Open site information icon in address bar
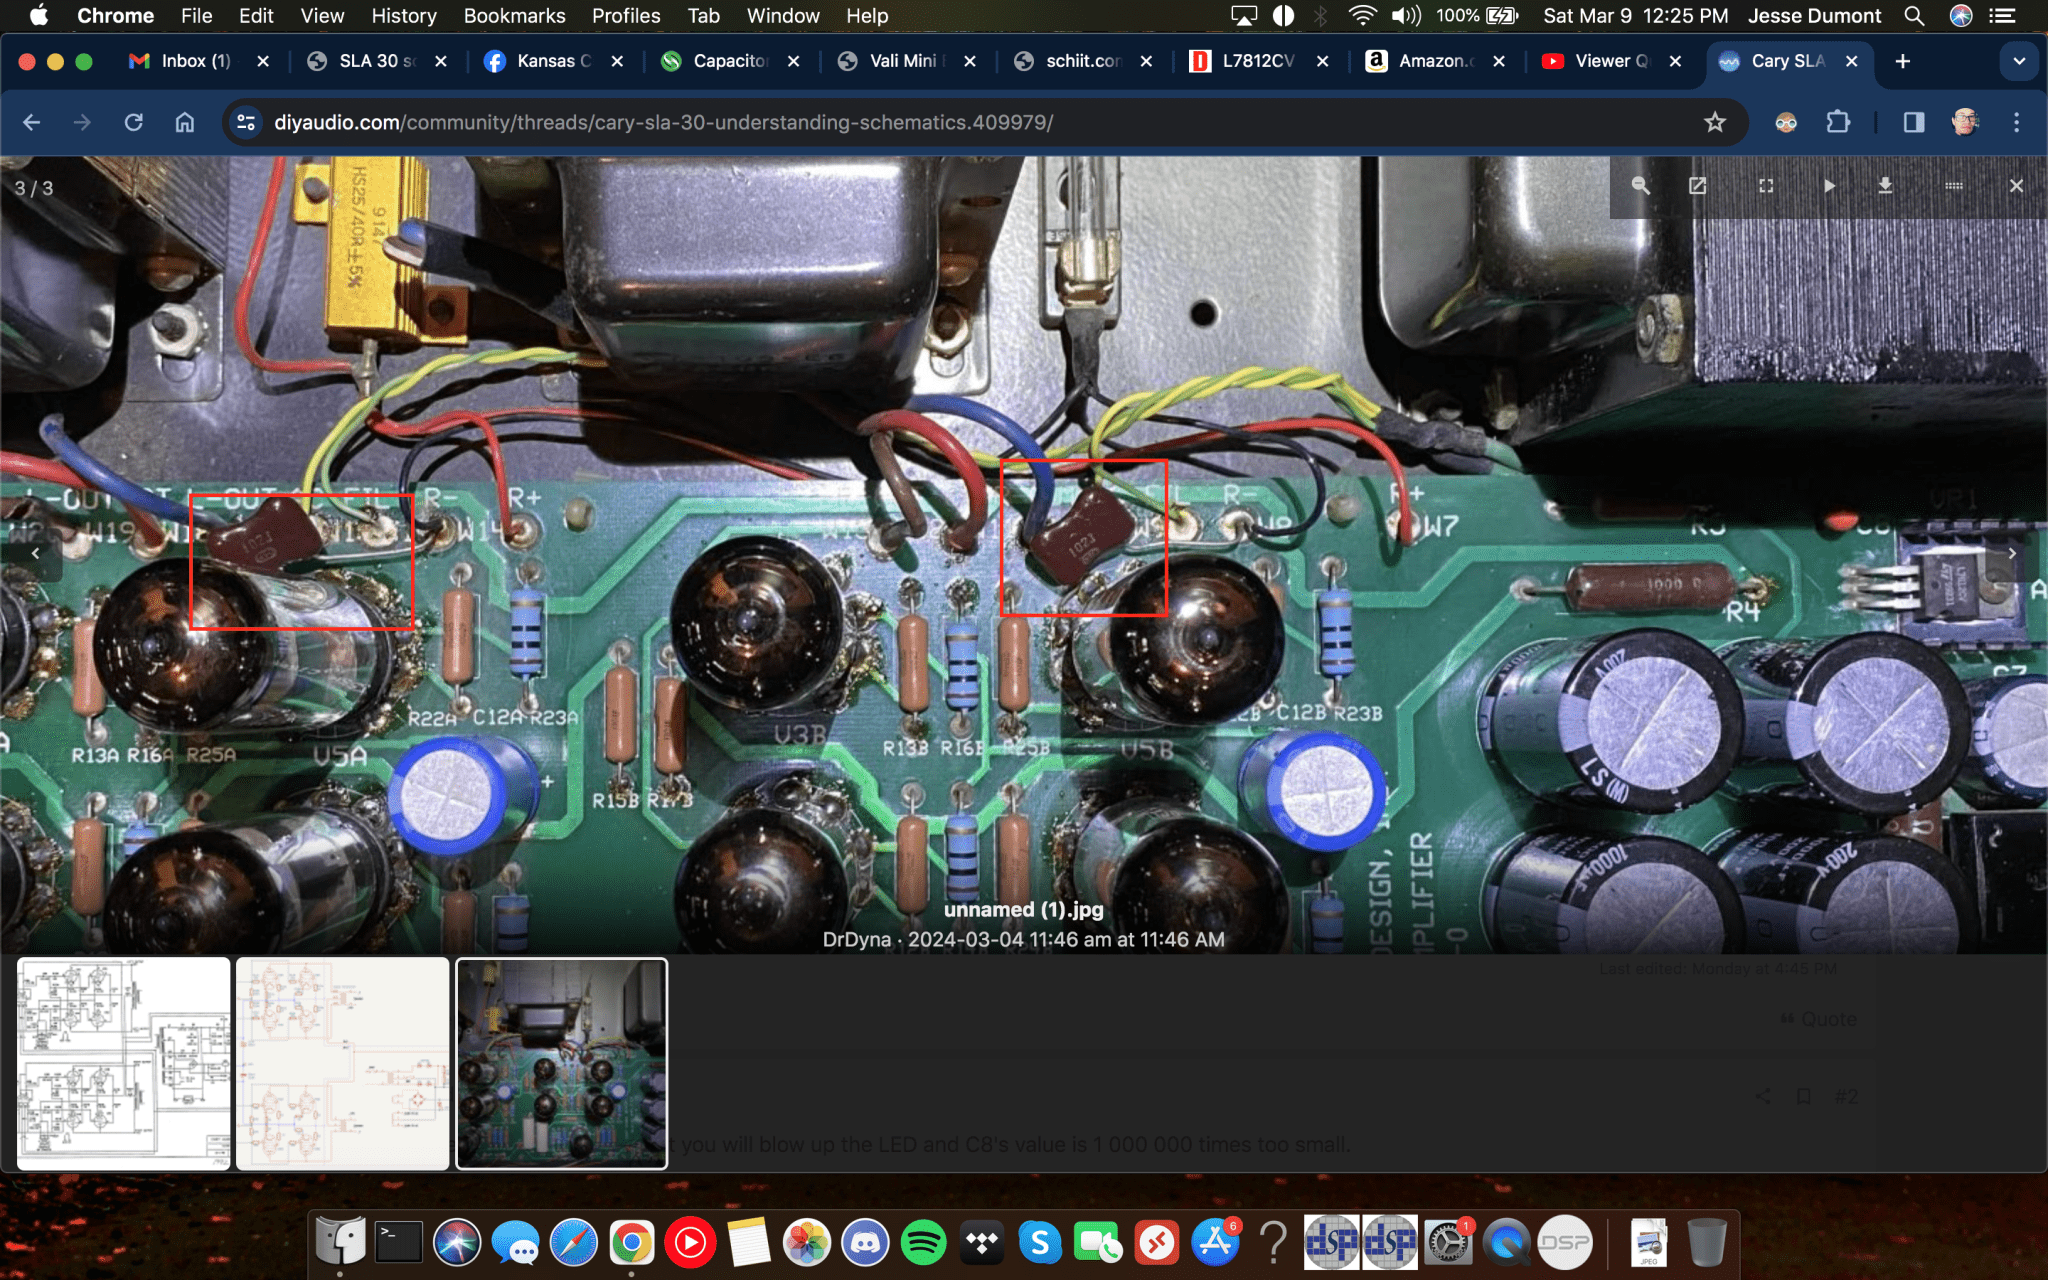The height and width of the screenshot is (1280, 2048). tap(246, 122)
